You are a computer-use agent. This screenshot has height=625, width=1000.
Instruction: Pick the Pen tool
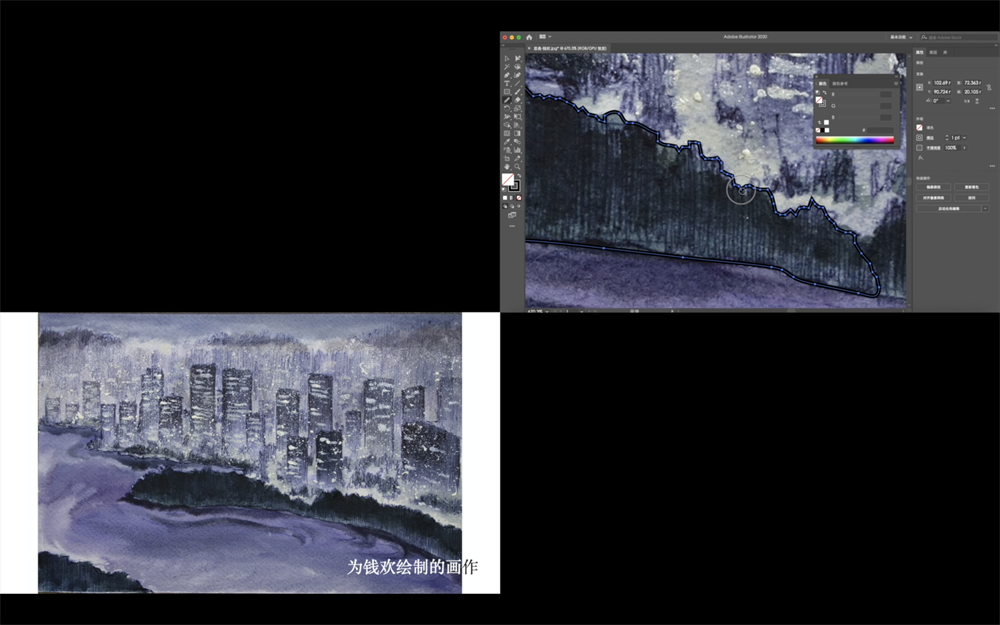click(507, 75)
